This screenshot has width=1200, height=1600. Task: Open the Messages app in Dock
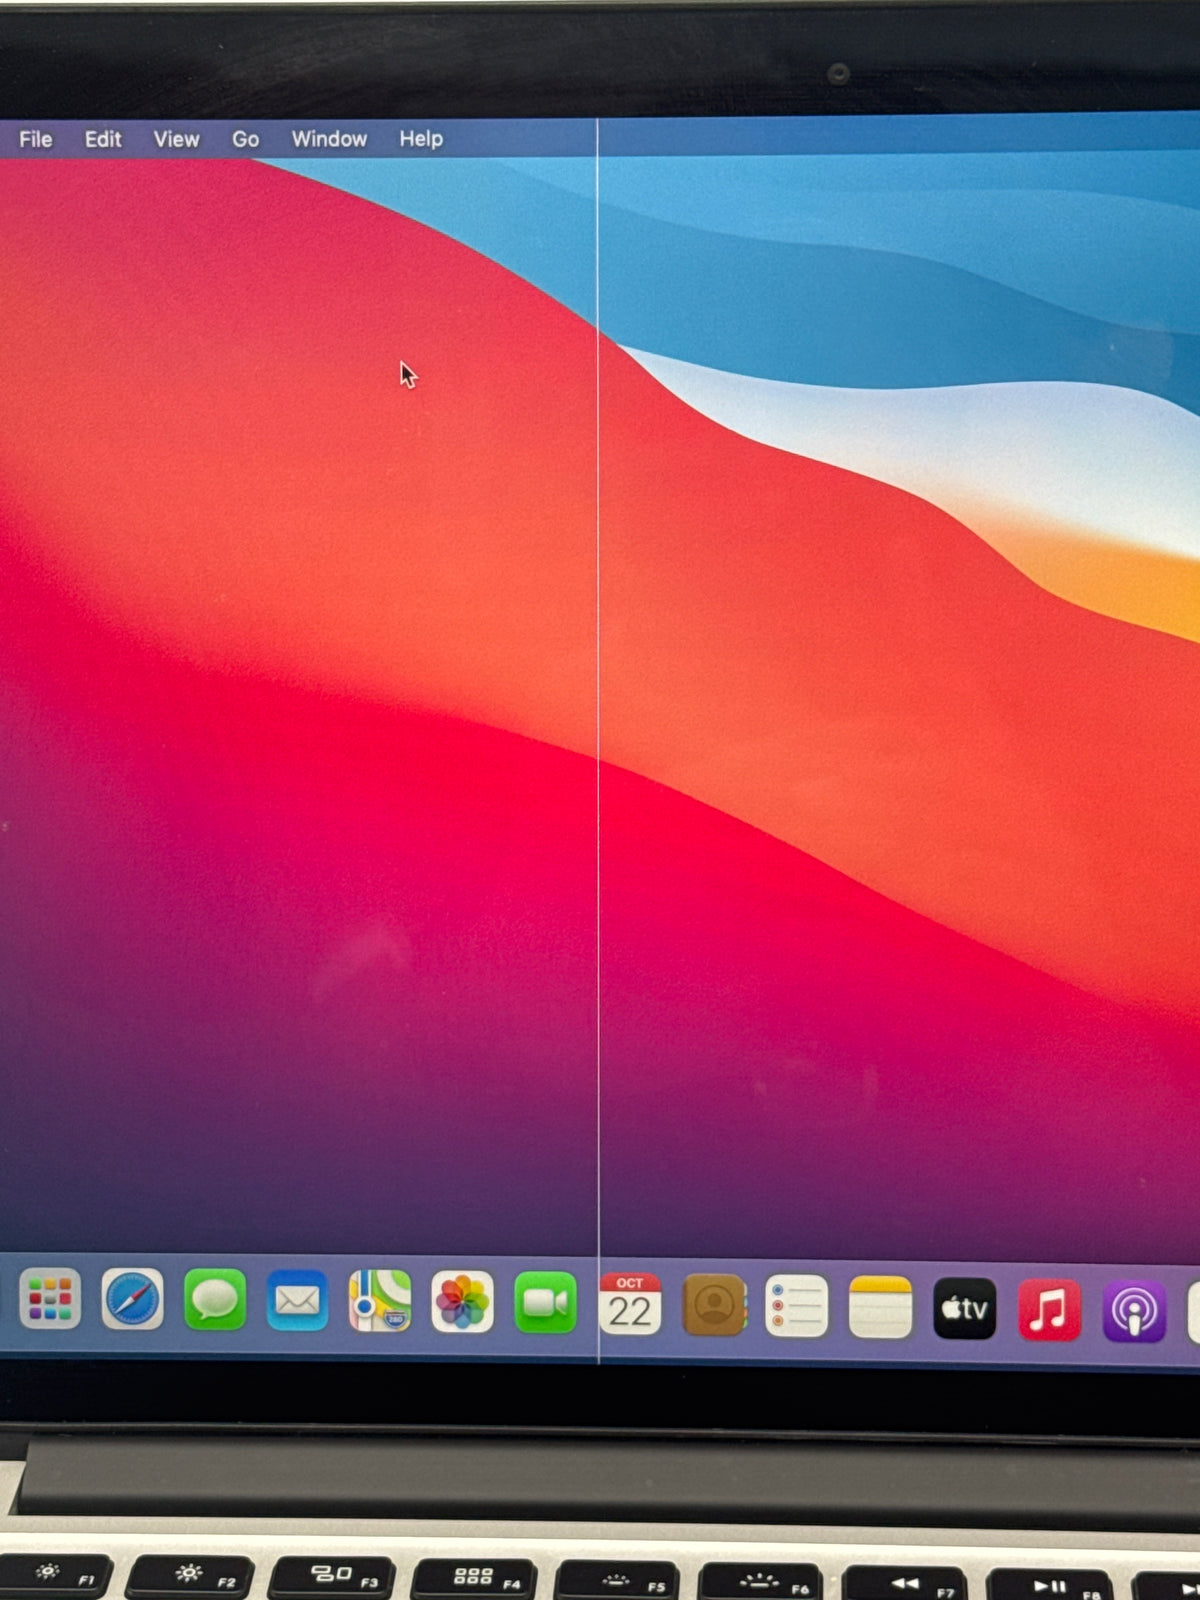[x=215, y=1300]
